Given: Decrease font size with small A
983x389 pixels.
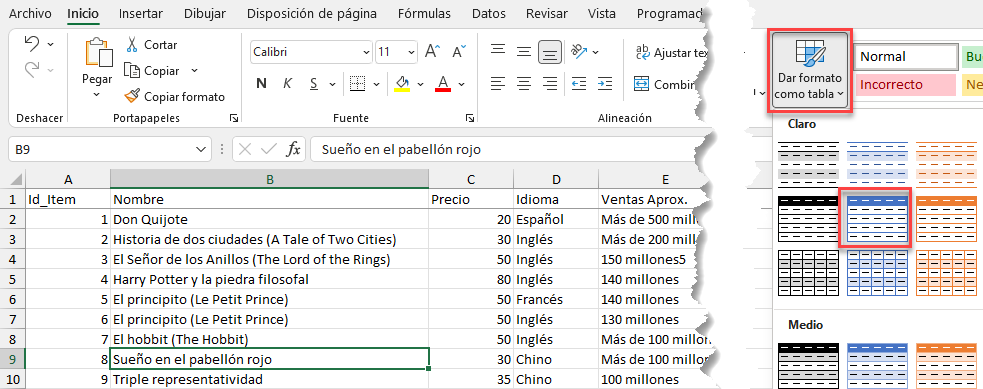Looking at the screenshot, I should [459, 52].
